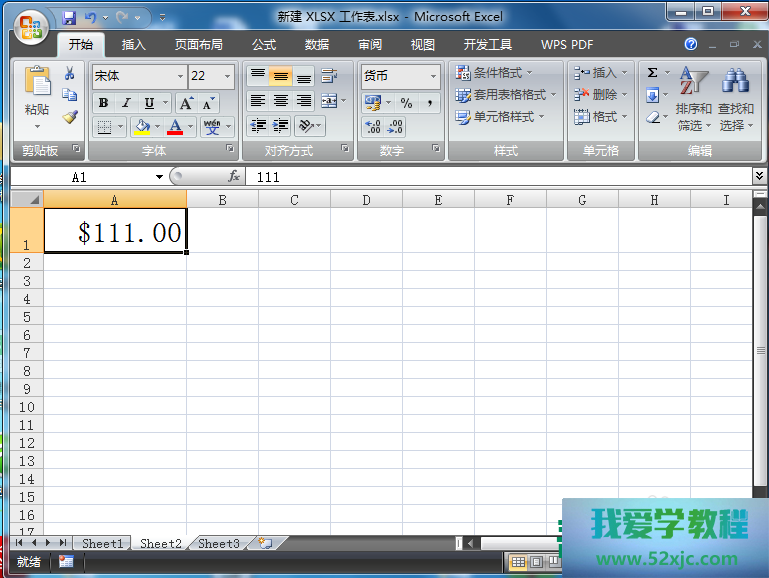Click the formula bar input showing 111
The width and height of the screenshot is (769, 578).
[500, 177]
